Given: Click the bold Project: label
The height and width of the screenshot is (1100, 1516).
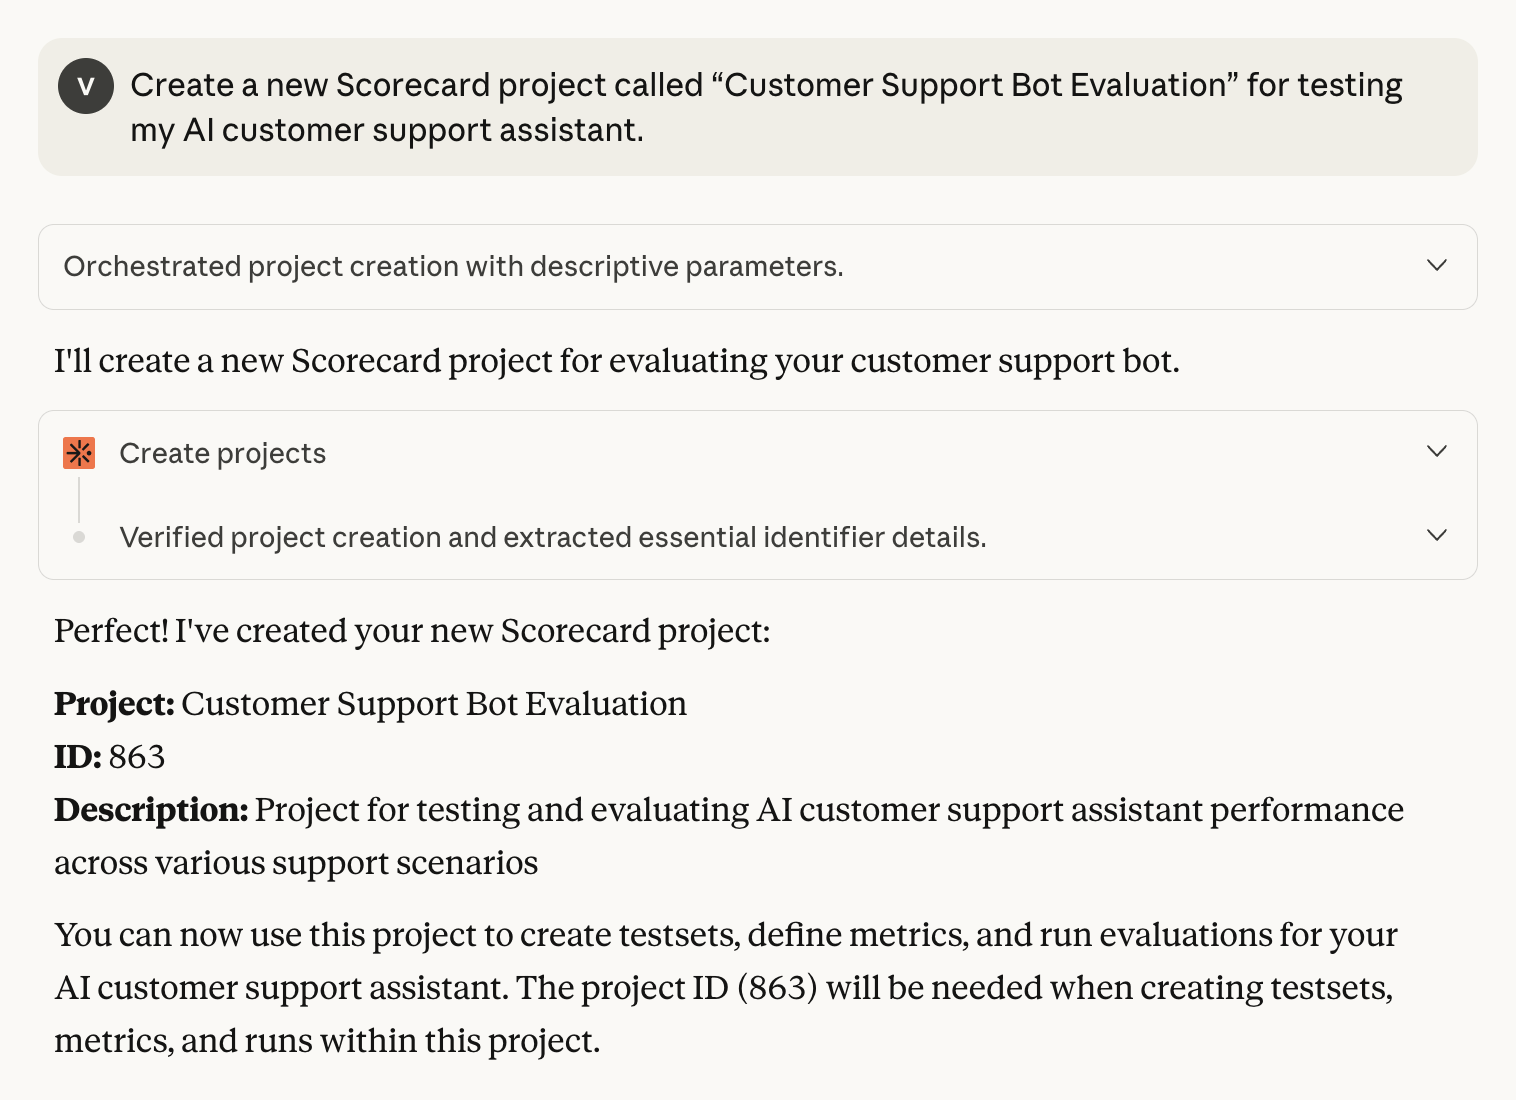Looking at the screenshot, I should click(x=115, y=704).
